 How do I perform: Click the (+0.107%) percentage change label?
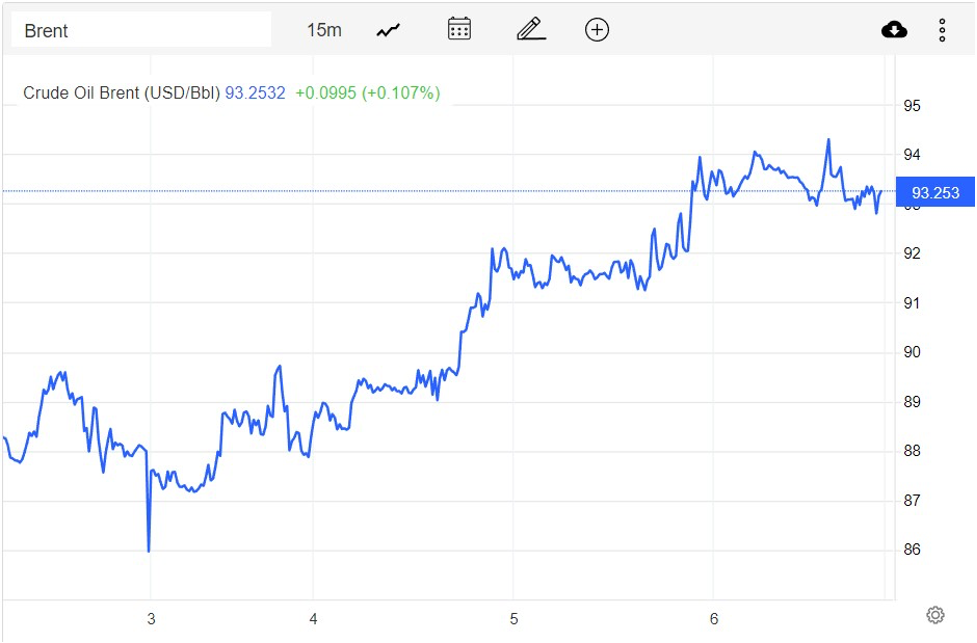(x=400, y=93)
